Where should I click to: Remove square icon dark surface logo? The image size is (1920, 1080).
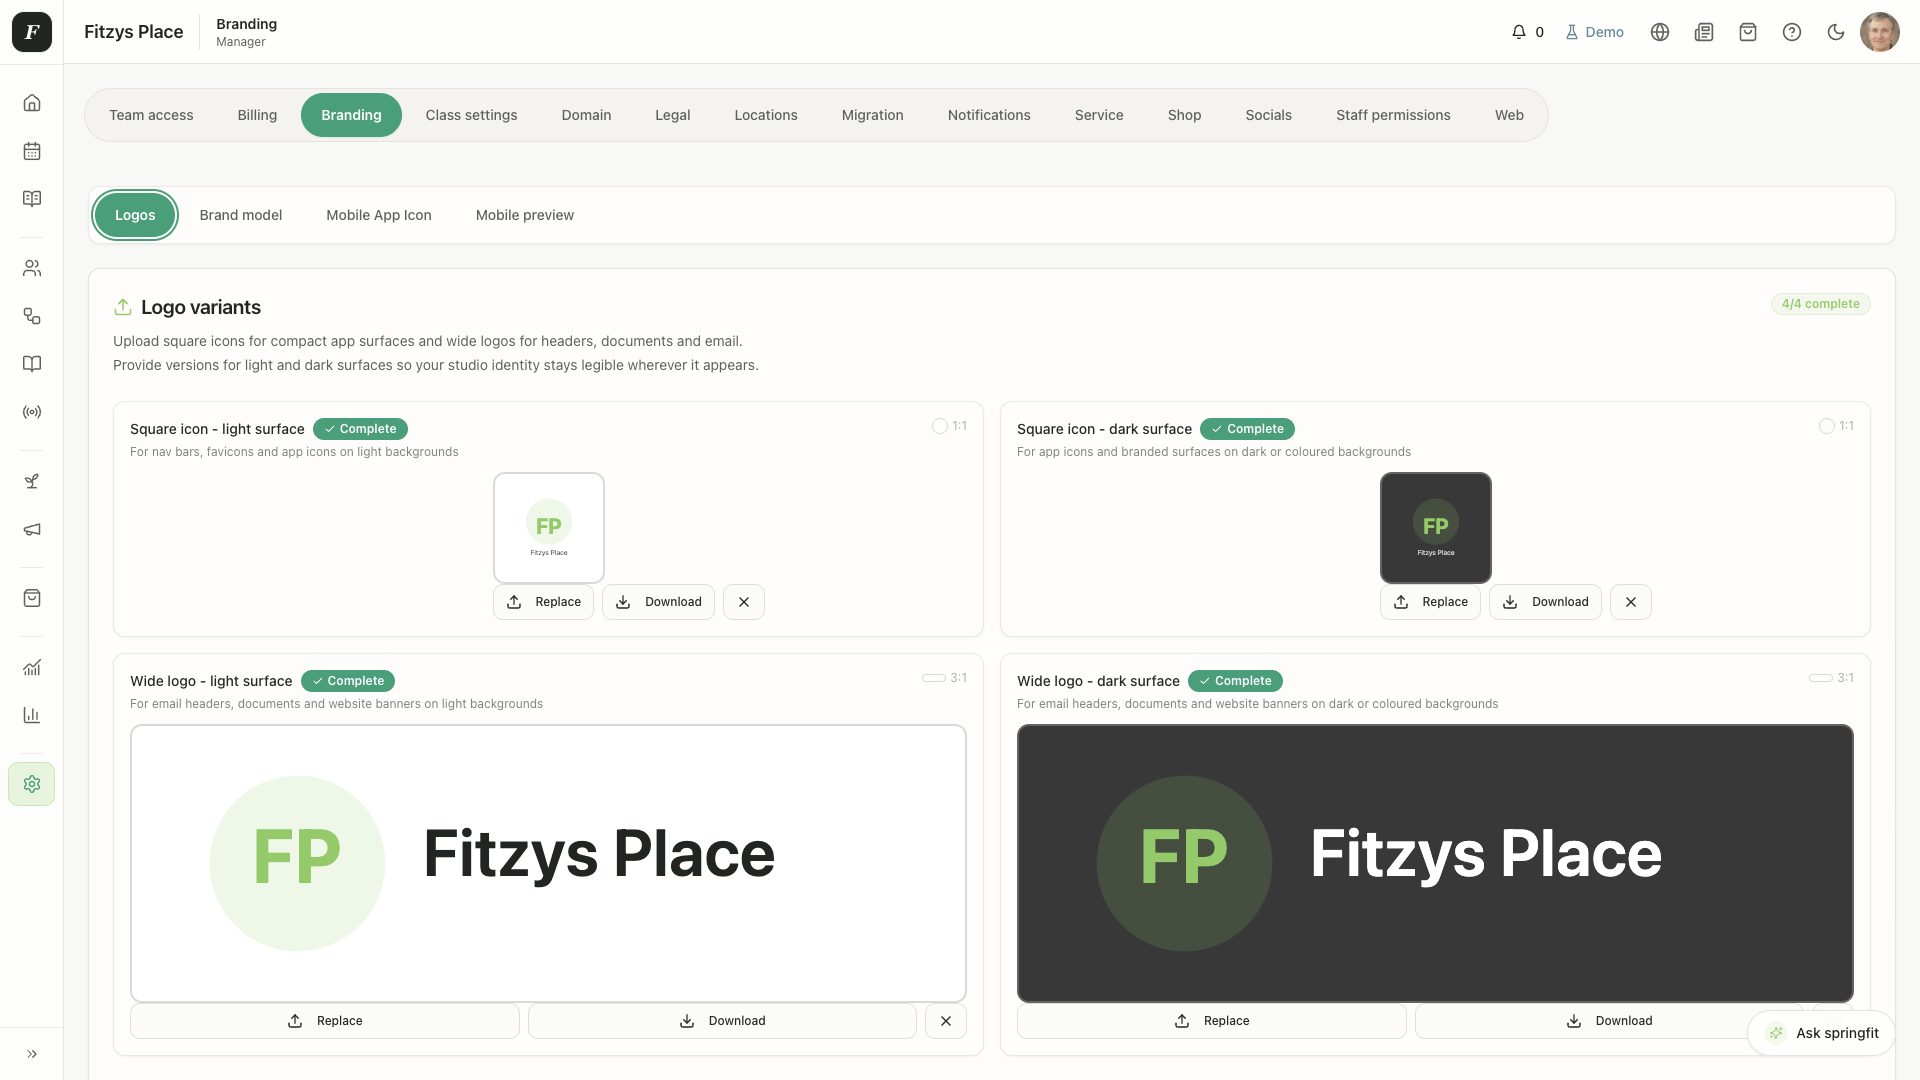click(1631, 602)
